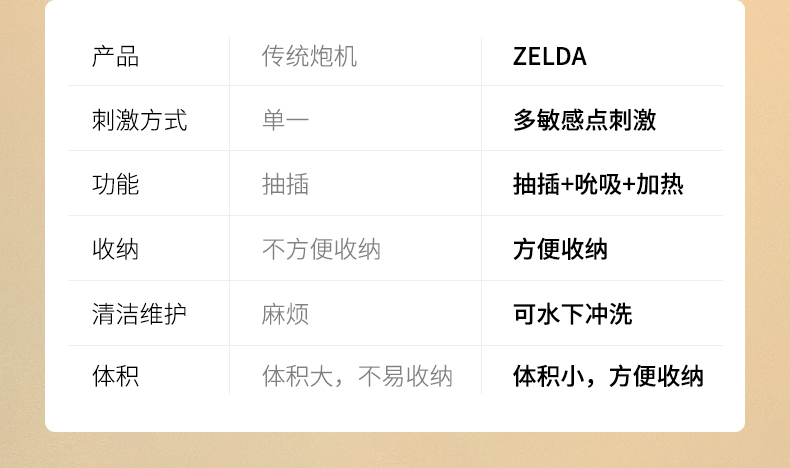
Task: Select the 不方便收纳 cell
Action: click(x=321, y=249)
